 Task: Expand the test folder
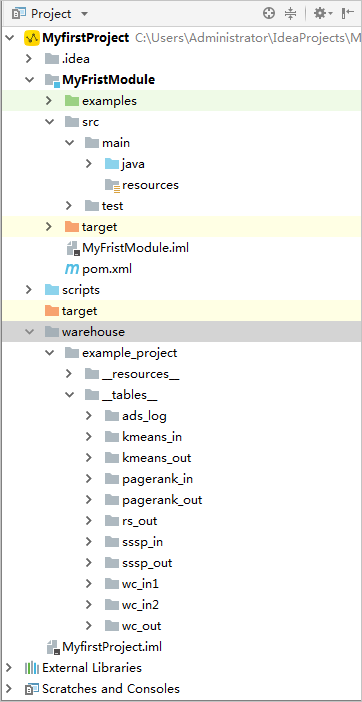tap(69, 206)
